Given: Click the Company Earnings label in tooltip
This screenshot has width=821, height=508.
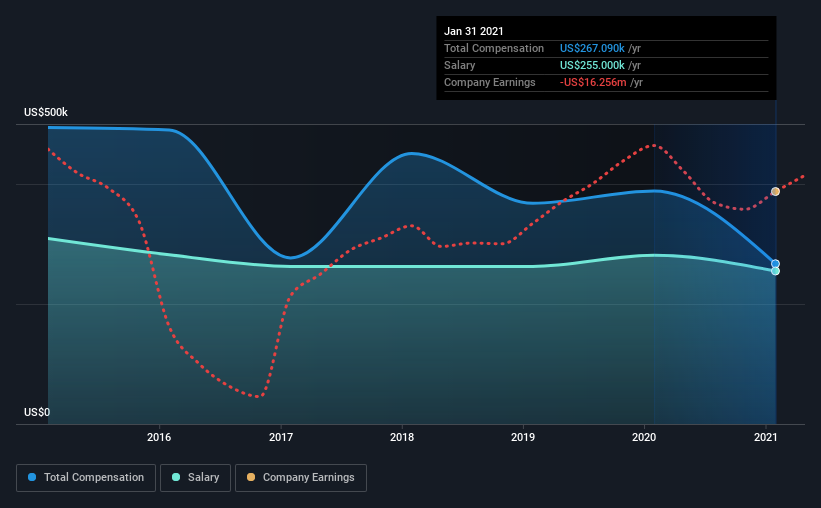Looking at the screenshot, I should 490,82.
